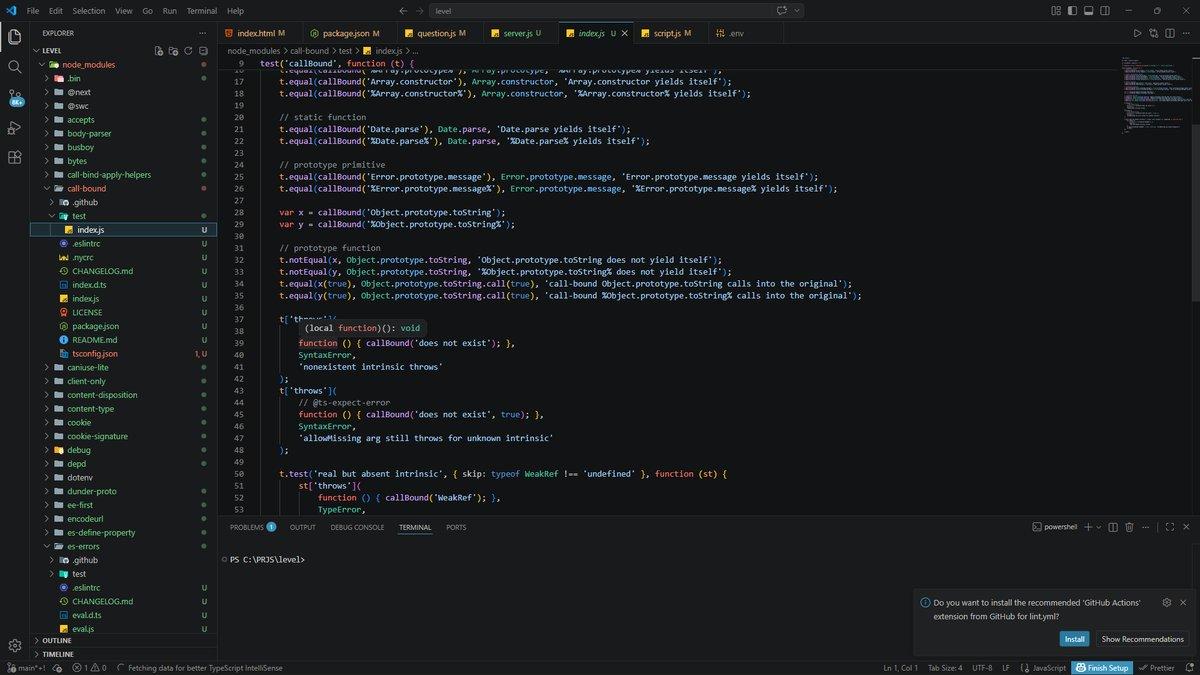Image resolution: width=1200 pixels, height=675 pixels.
Task: Open the Run and Debug view
Action: (15, 127)
